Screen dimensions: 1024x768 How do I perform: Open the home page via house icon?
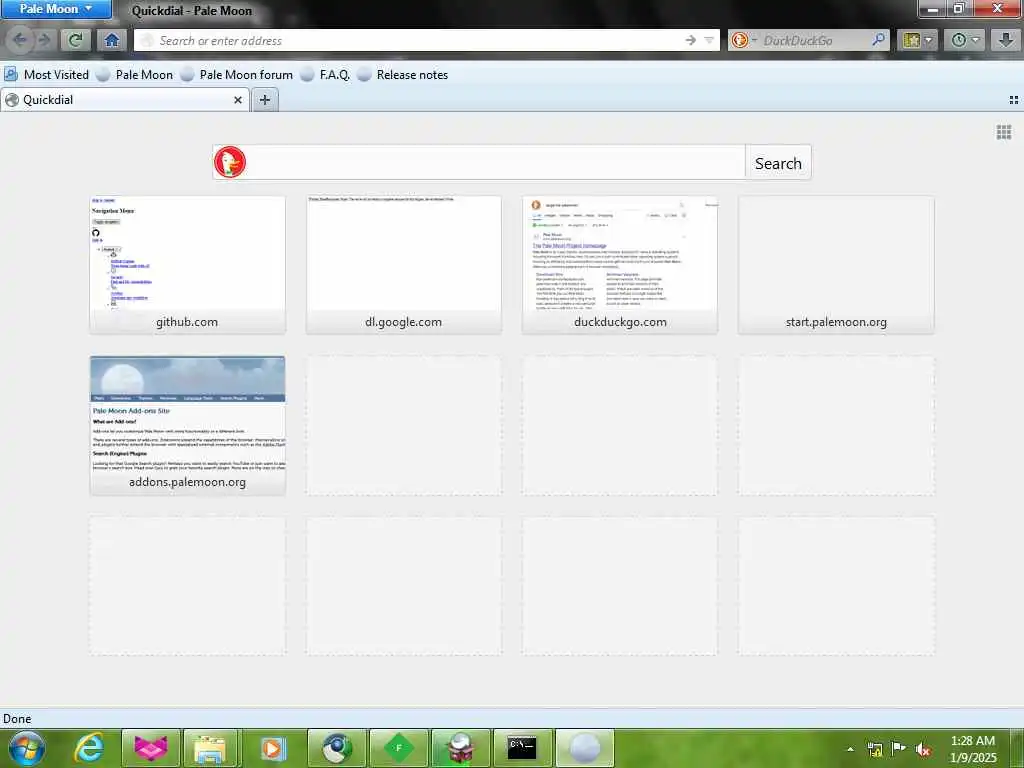coord(112,40)
